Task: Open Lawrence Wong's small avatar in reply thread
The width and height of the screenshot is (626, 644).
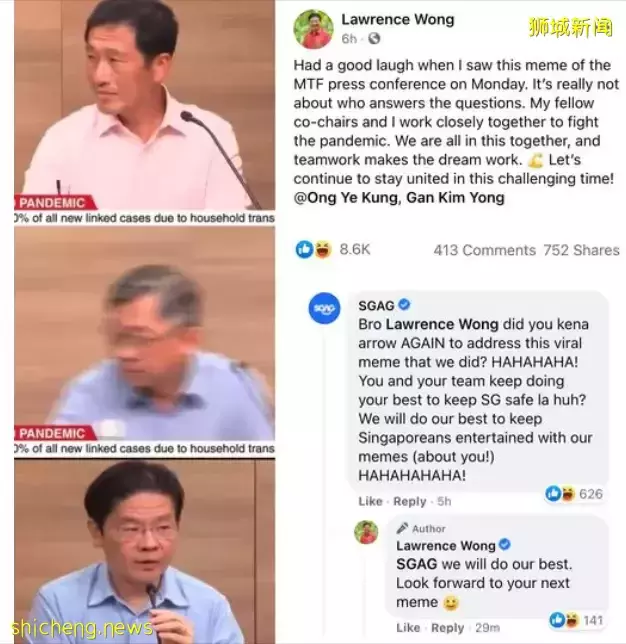Action: point(366,532)
